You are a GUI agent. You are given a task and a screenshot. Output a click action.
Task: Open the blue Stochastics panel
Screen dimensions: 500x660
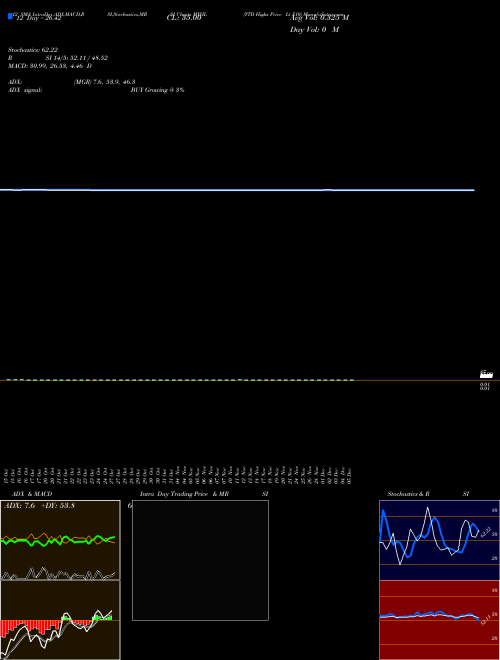[439, 540]
